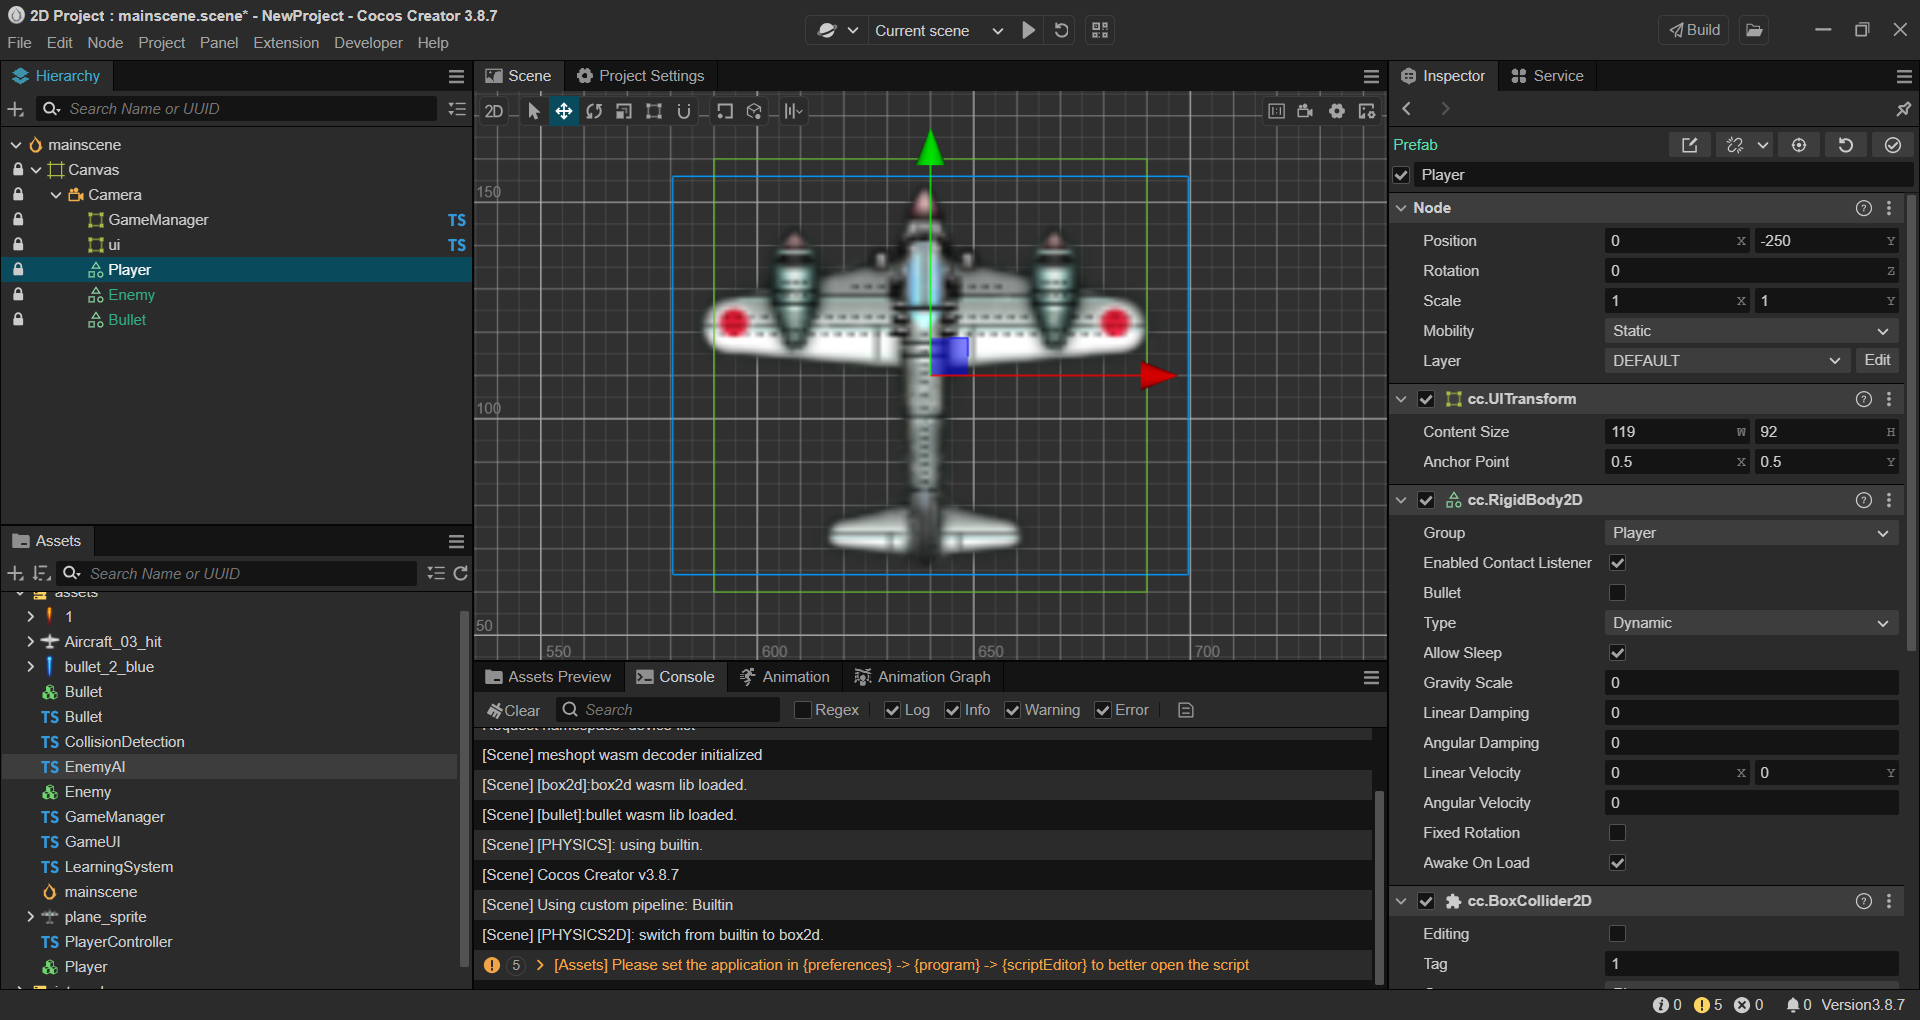The image size is (1920, 1020).
Task: Disable the Warning filter in Console
Action: click(1013, 710)
